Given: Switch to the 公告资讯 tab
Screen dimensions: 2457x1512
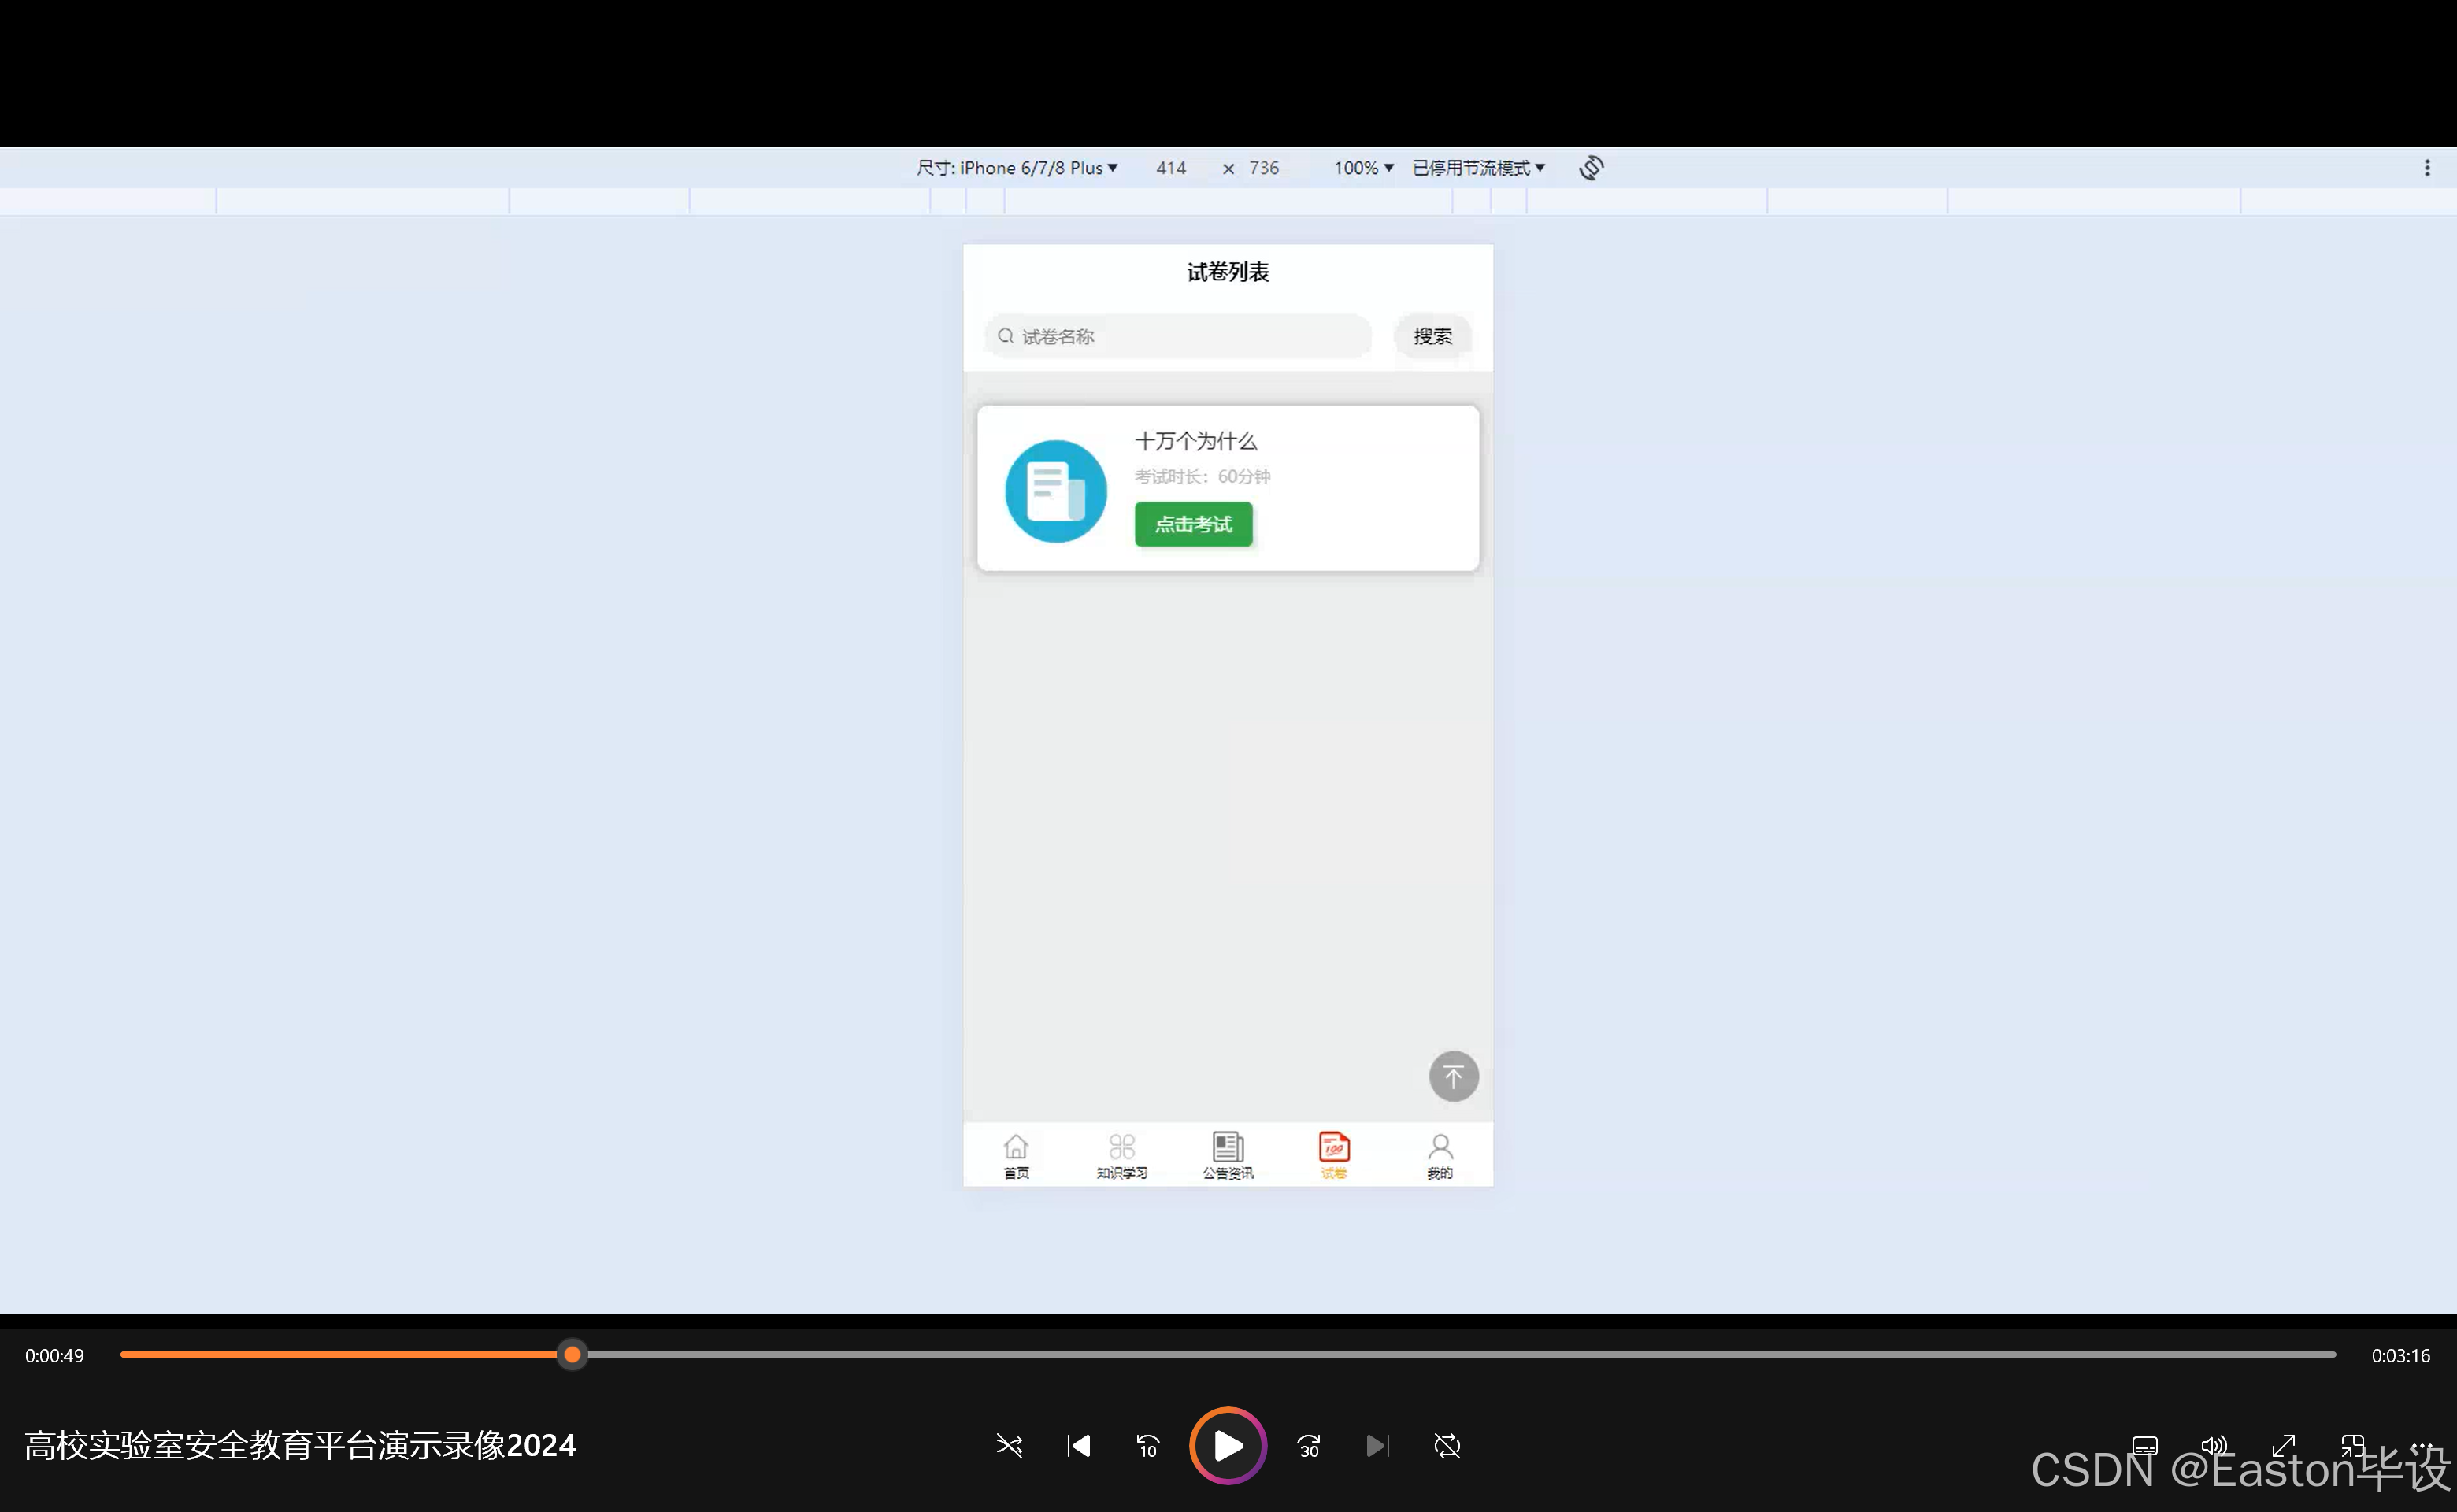Looking at the screenshot, I should (x=1227, y=1155).
